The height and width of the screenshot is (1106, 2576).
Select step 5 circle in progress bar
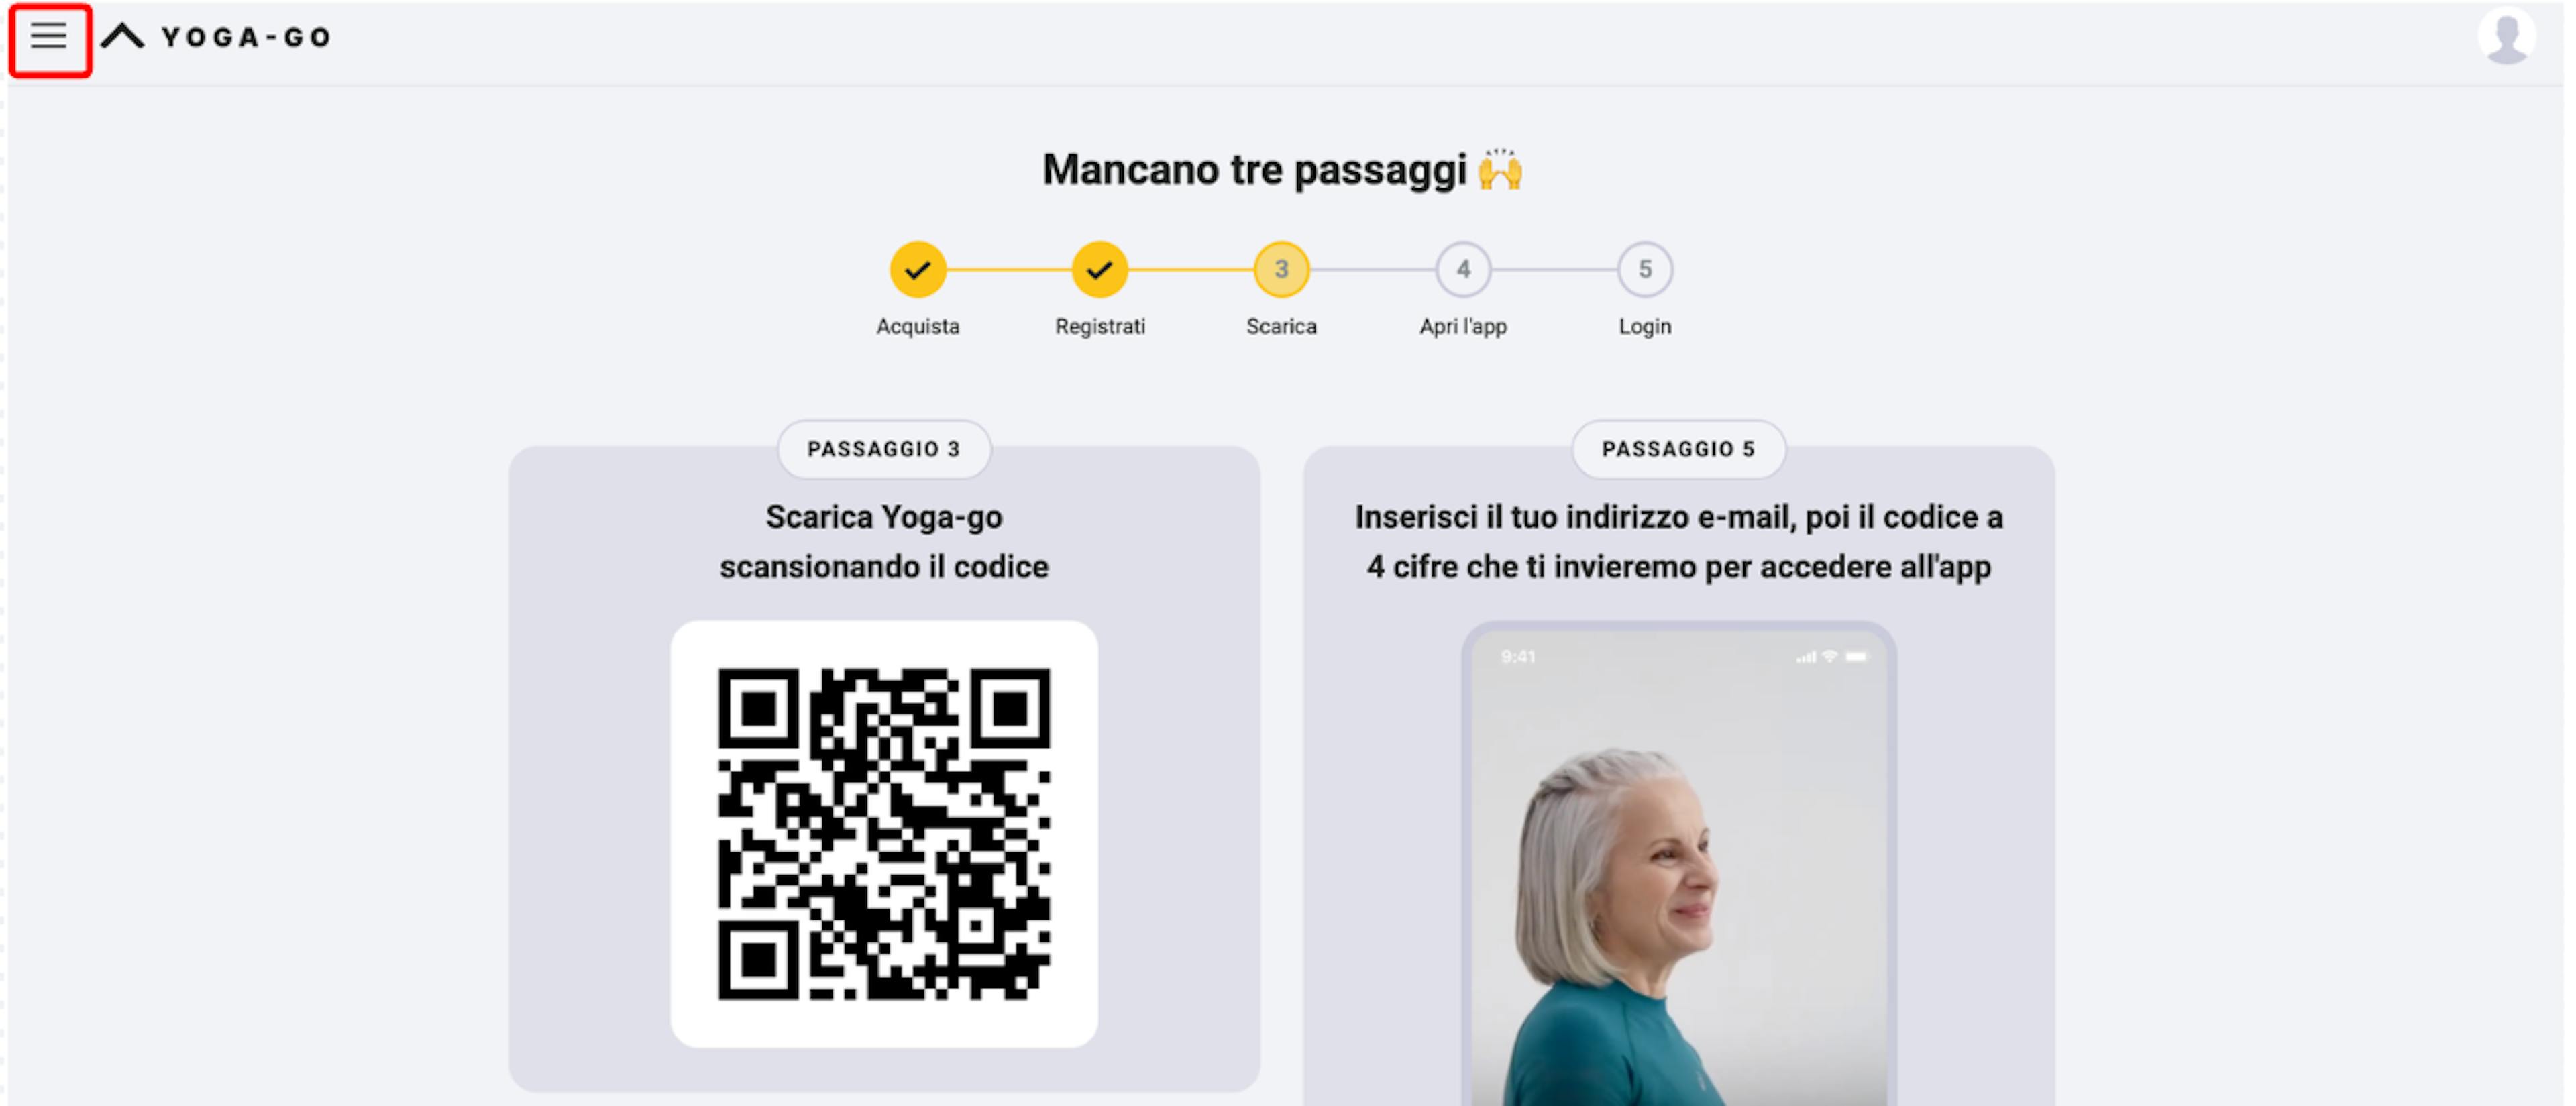coord(1645,270)
